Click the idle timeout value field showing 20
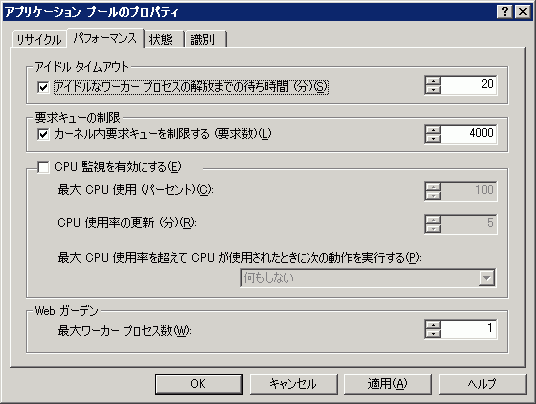The image size is (536, 404). click(x=468, y=85)
